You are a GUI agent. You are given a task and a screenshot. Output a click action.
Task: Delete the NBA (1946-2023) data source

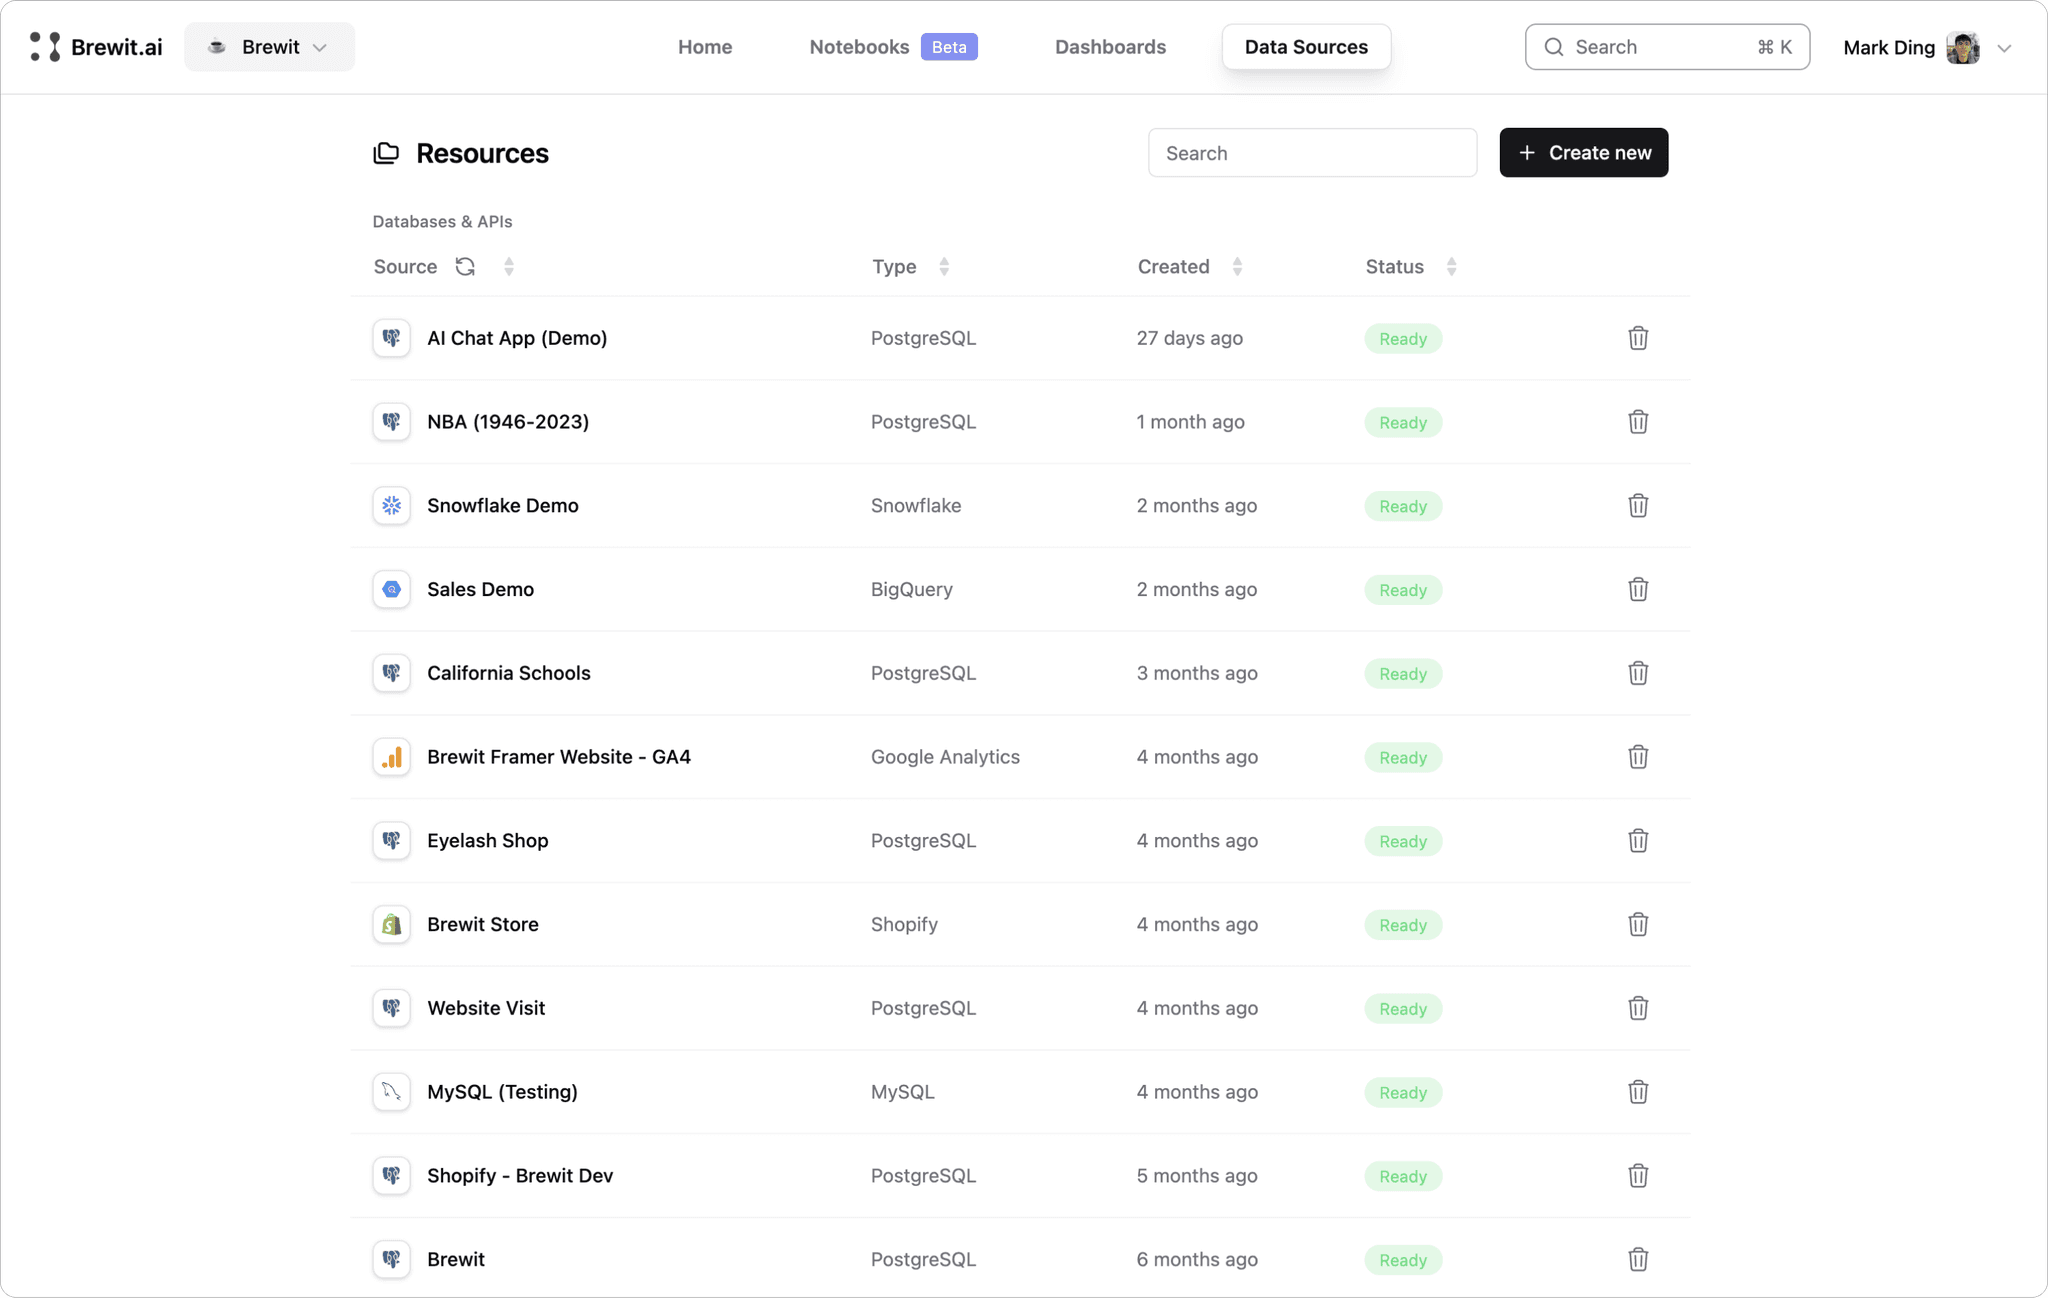1637,422
